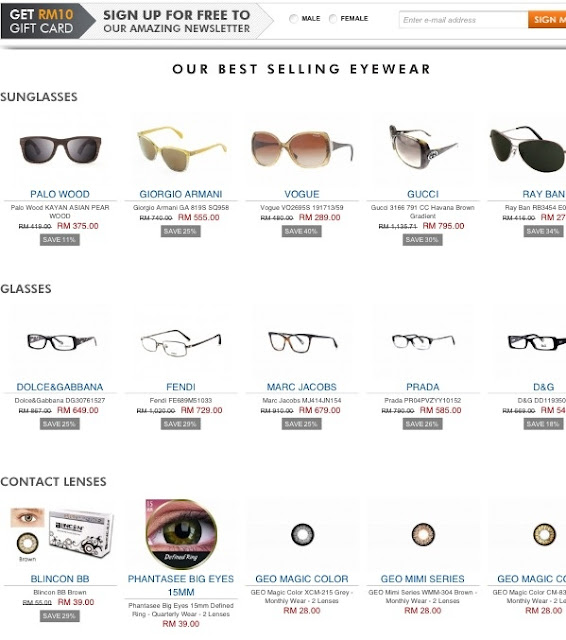566x640 pixels.
Task: Open the yellow Giorgio Armani sunglasses image
Action: tap(181, 148)
